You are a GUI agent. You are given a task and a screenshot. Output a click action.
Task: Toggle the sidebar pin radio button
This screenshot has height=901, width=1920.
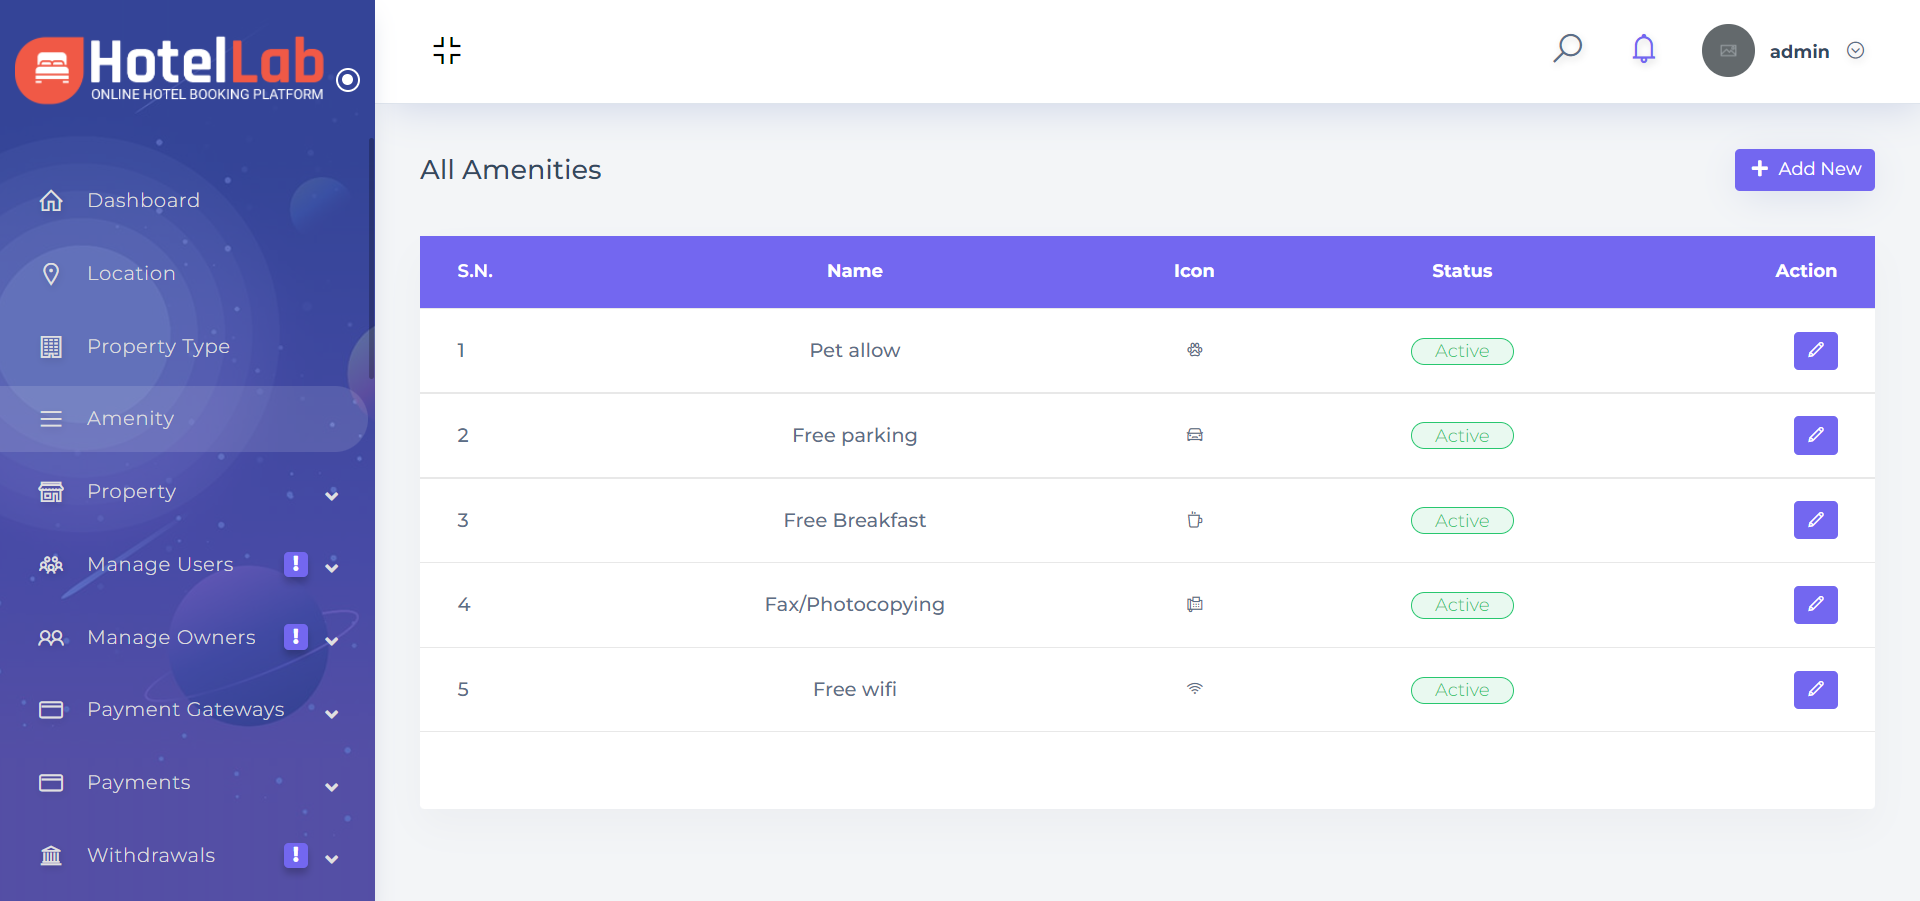point(348,80)
